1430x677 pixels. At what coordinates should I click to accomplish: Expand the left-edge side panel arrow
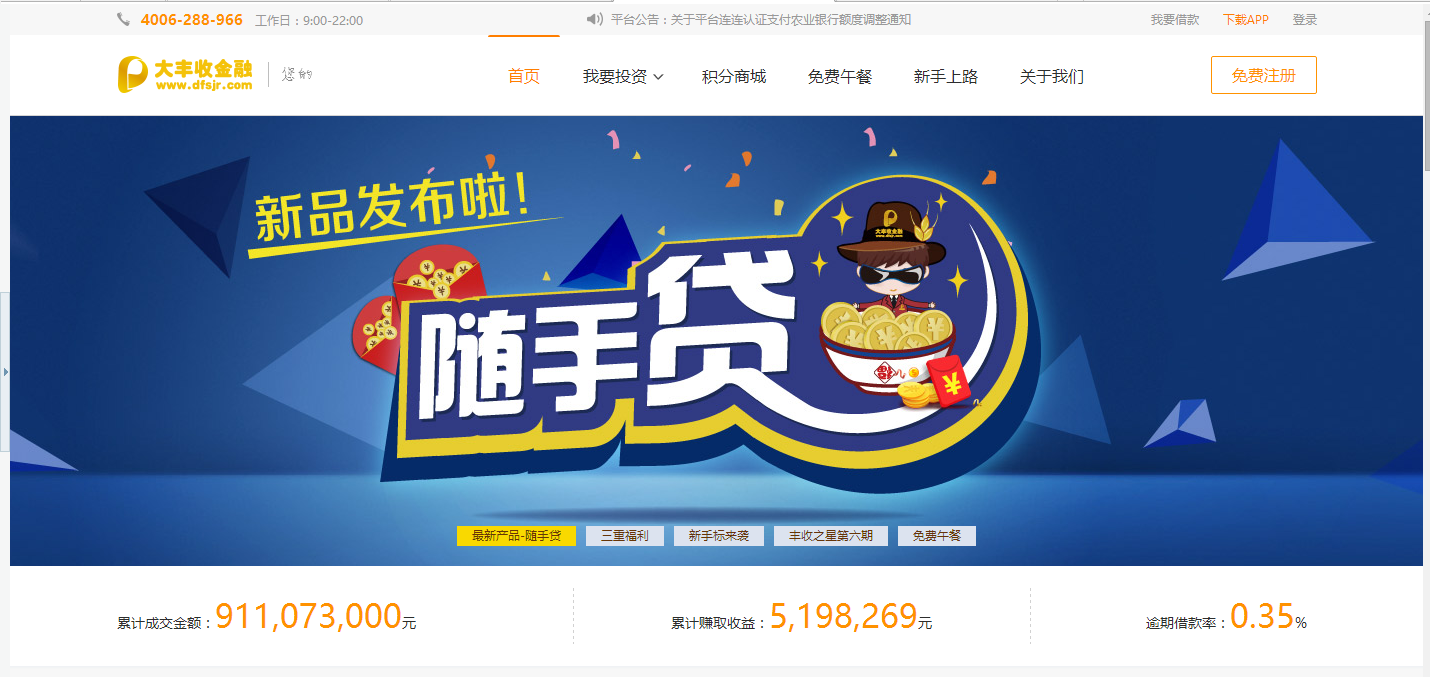click(x=5, y=372)
